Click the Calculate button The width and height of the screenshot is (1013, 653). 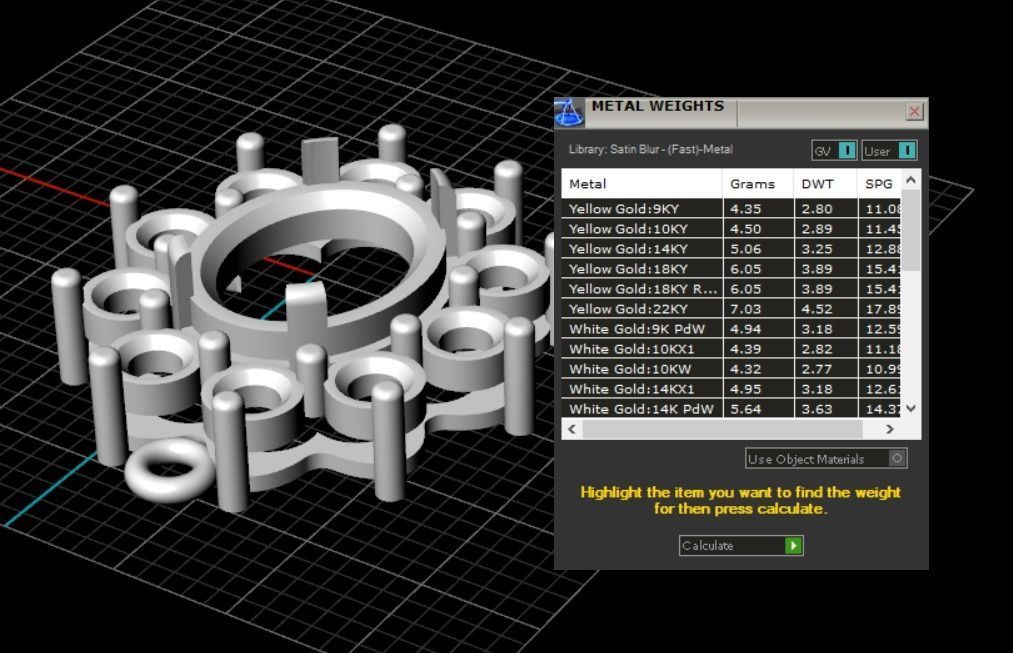coord(741,546)
